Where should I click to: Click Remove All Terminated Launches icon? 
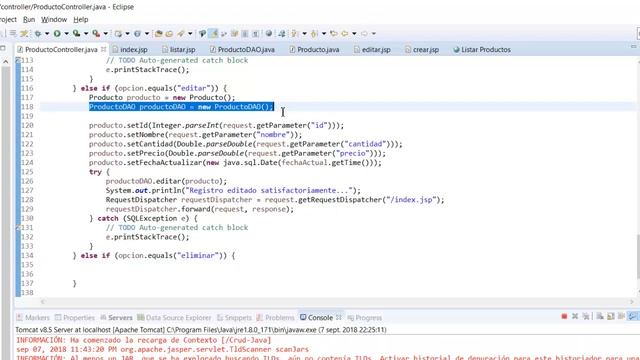click(586, 316)
